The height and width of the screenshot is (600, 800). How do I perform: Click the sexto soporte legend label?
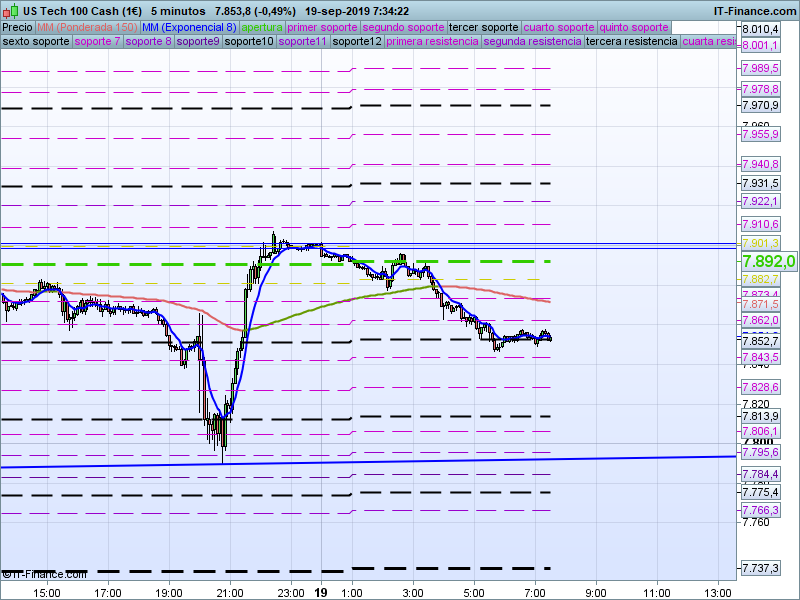pyautogui.click(x=36, y=42)
